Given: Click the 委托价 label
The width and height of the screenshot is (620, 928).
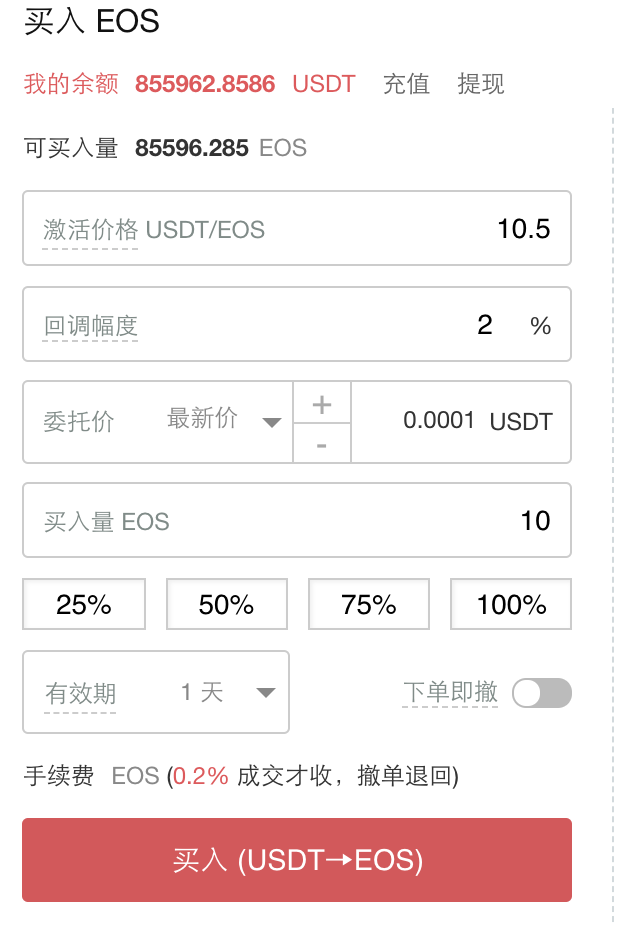Looking at the screenshot, I should tap(79, 421).
